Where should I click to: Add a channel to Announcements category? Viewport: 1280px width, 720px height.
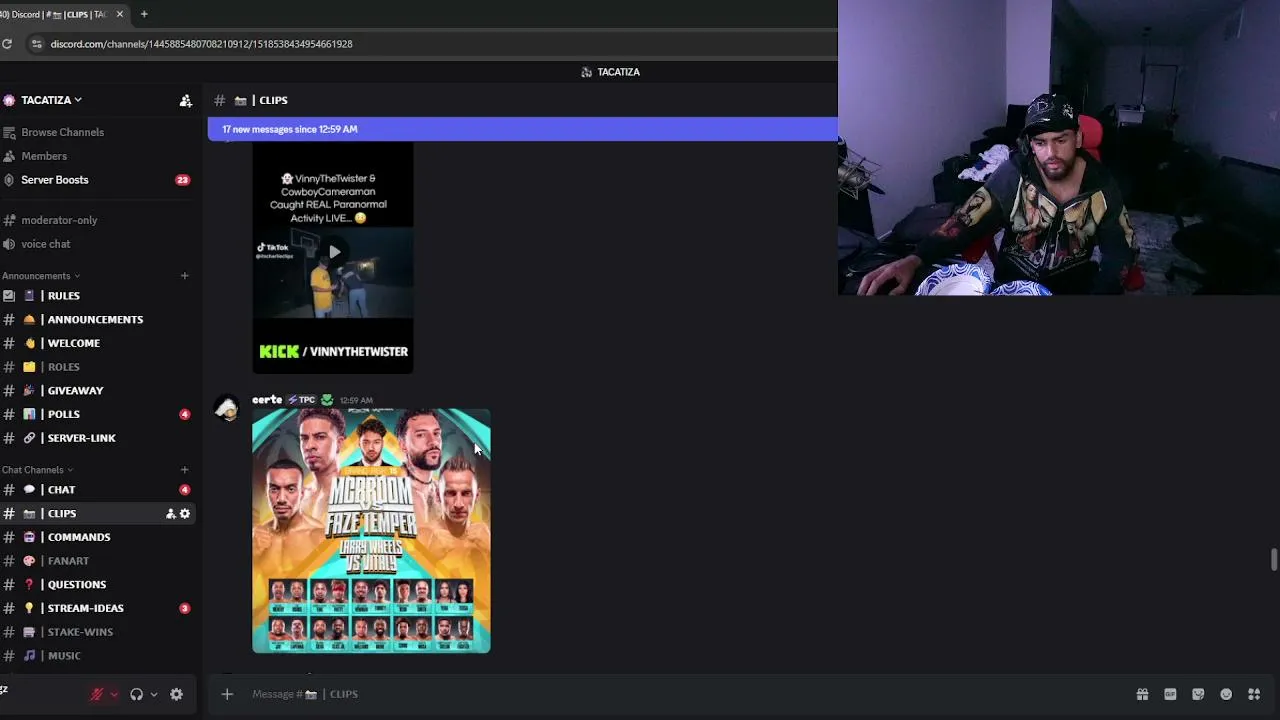[184, 276]
